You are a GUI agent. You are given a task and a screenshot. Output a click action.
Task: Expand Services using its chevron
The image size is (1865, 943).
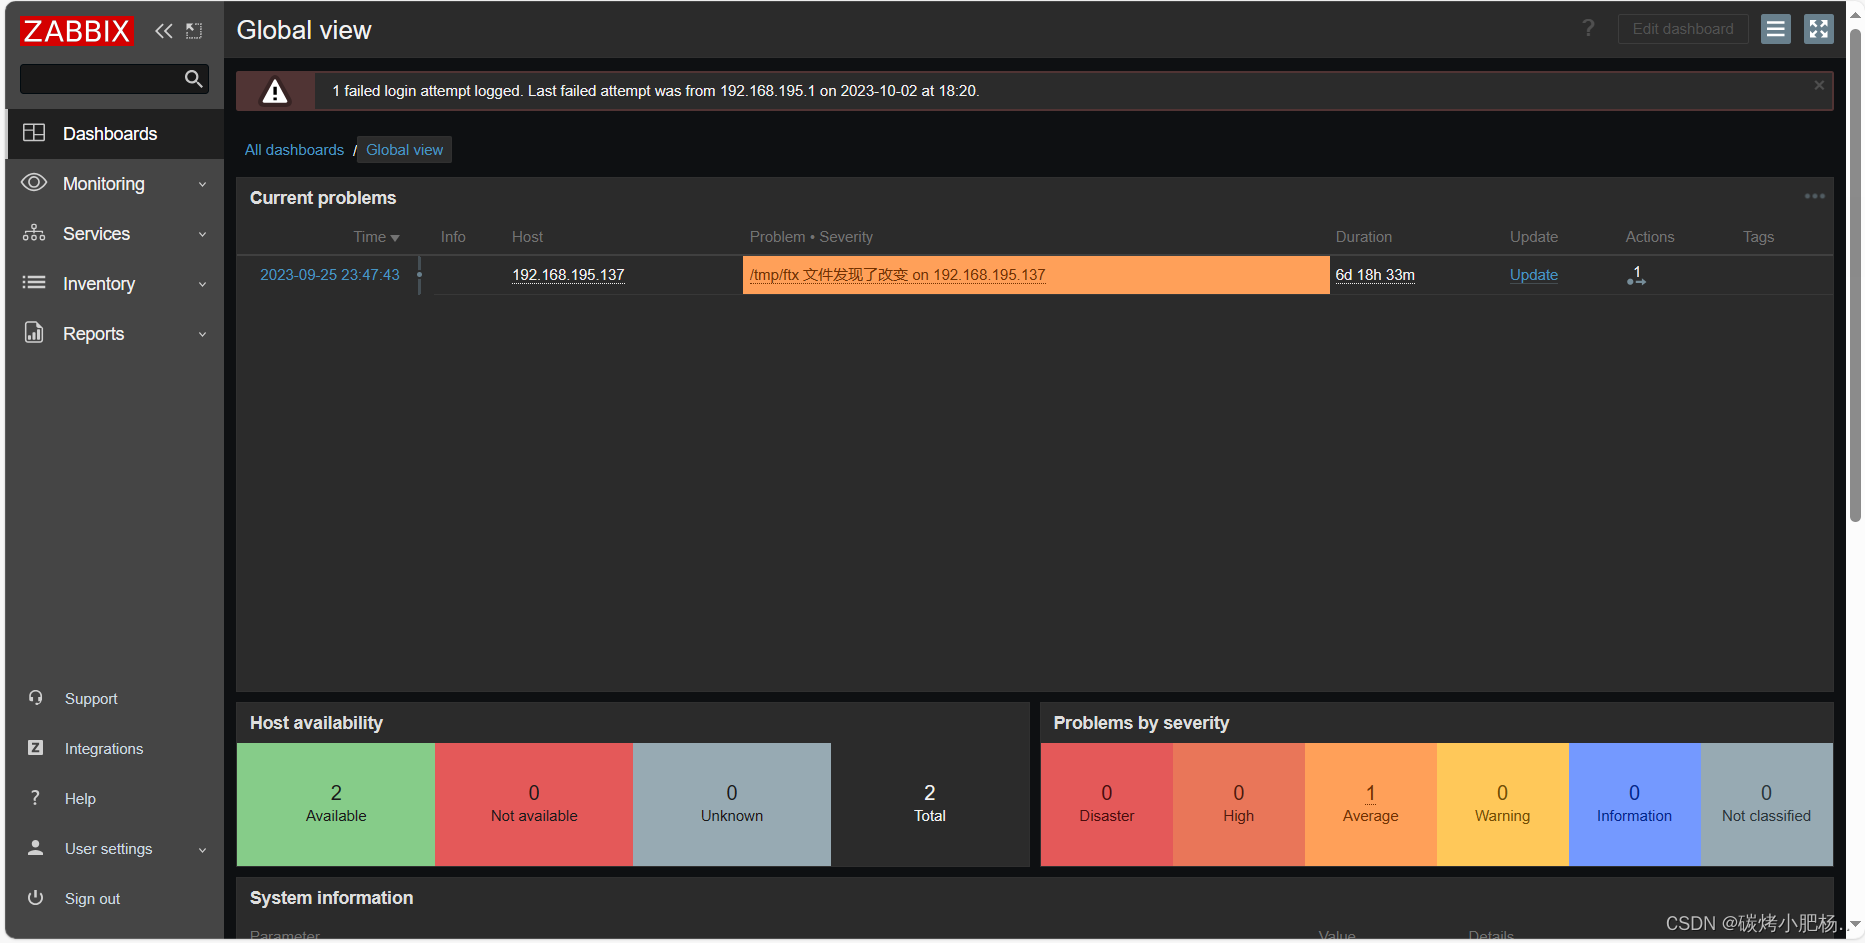(x=202, y=234)
